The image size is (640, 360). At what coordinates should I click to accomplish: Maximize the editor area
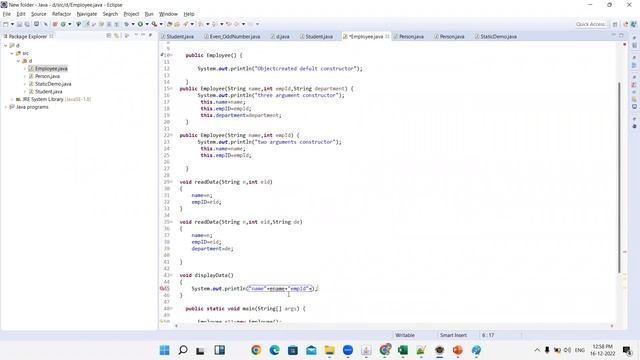pos(621,36)
